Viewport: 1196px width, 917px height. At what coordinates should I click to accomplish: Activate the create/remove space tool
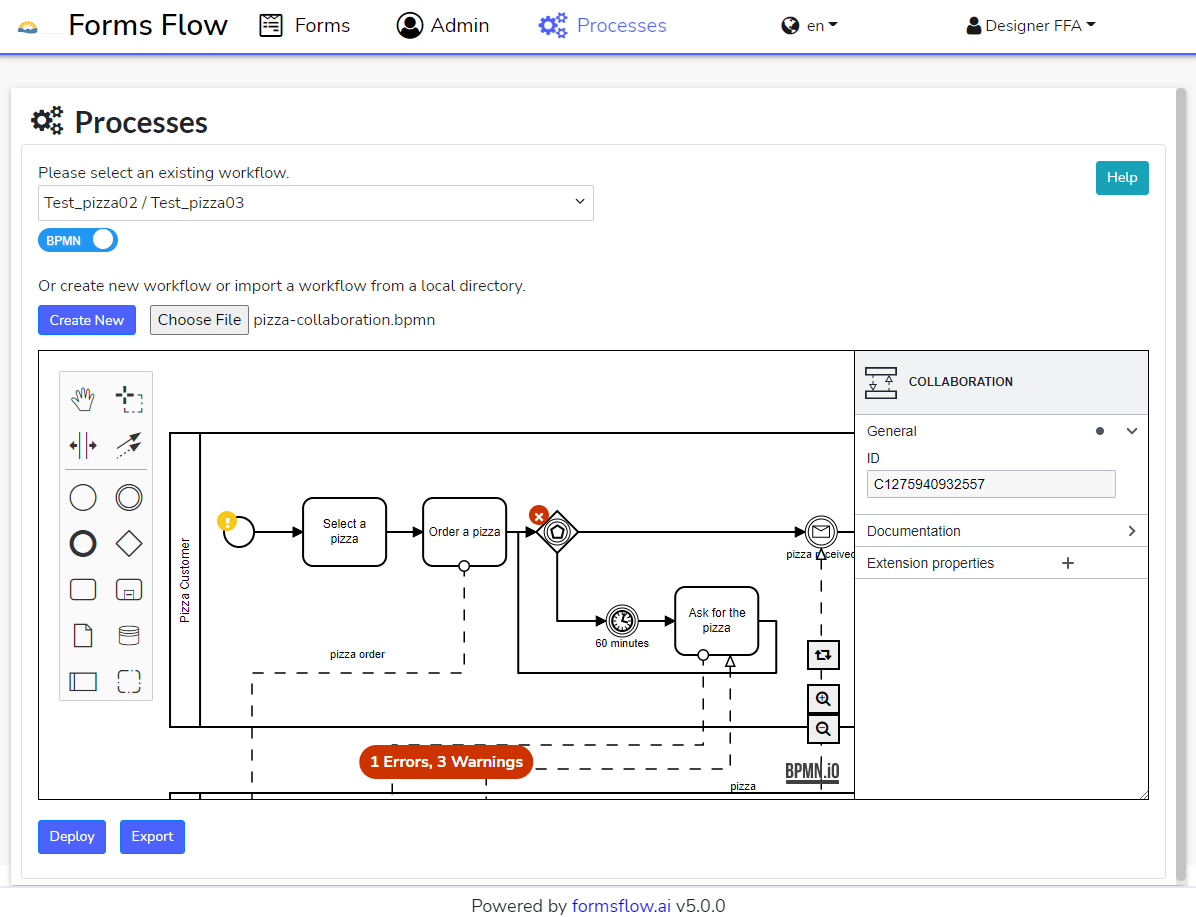[x=83, y=446]
